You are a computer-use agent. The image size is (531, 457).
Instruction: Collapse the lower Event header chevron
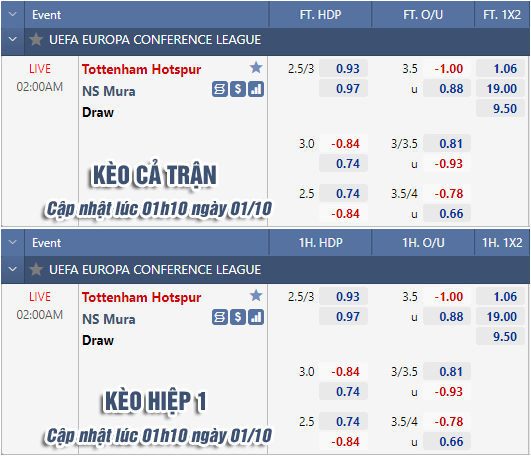13,242
